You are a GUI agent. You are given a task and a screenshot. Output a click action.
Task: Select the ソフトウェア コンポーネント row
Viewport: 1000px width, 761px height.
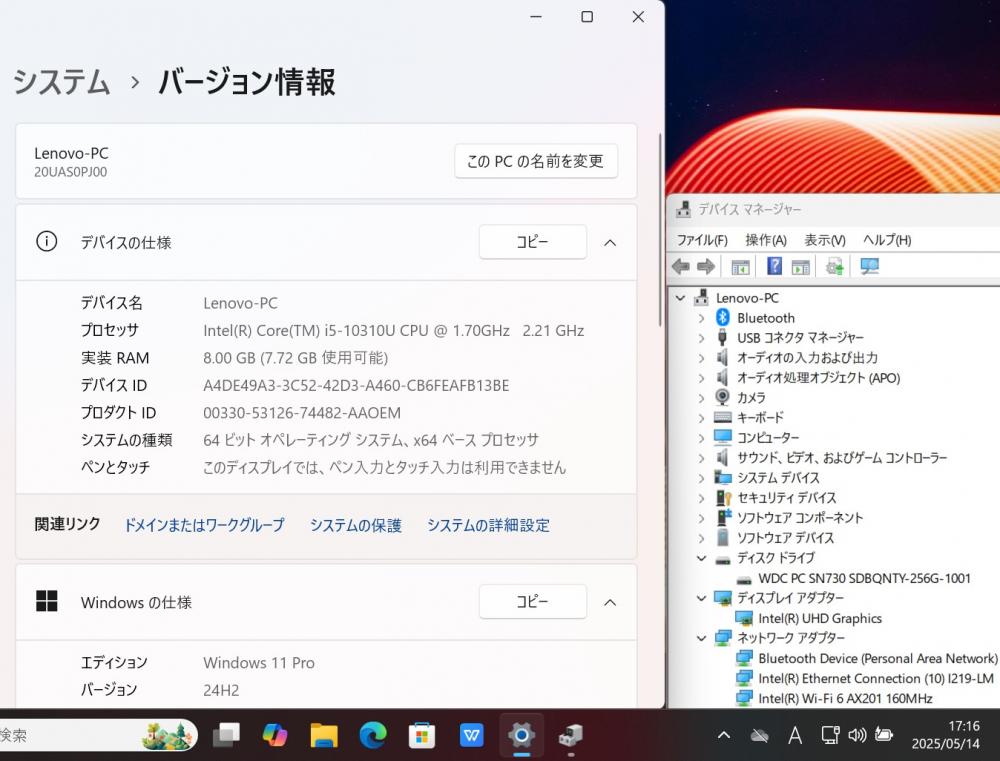(x=800, y=517)
